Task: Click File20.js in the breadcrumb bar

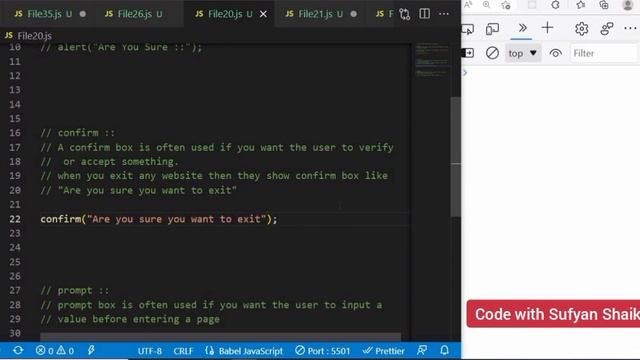Action: (34, 36)
